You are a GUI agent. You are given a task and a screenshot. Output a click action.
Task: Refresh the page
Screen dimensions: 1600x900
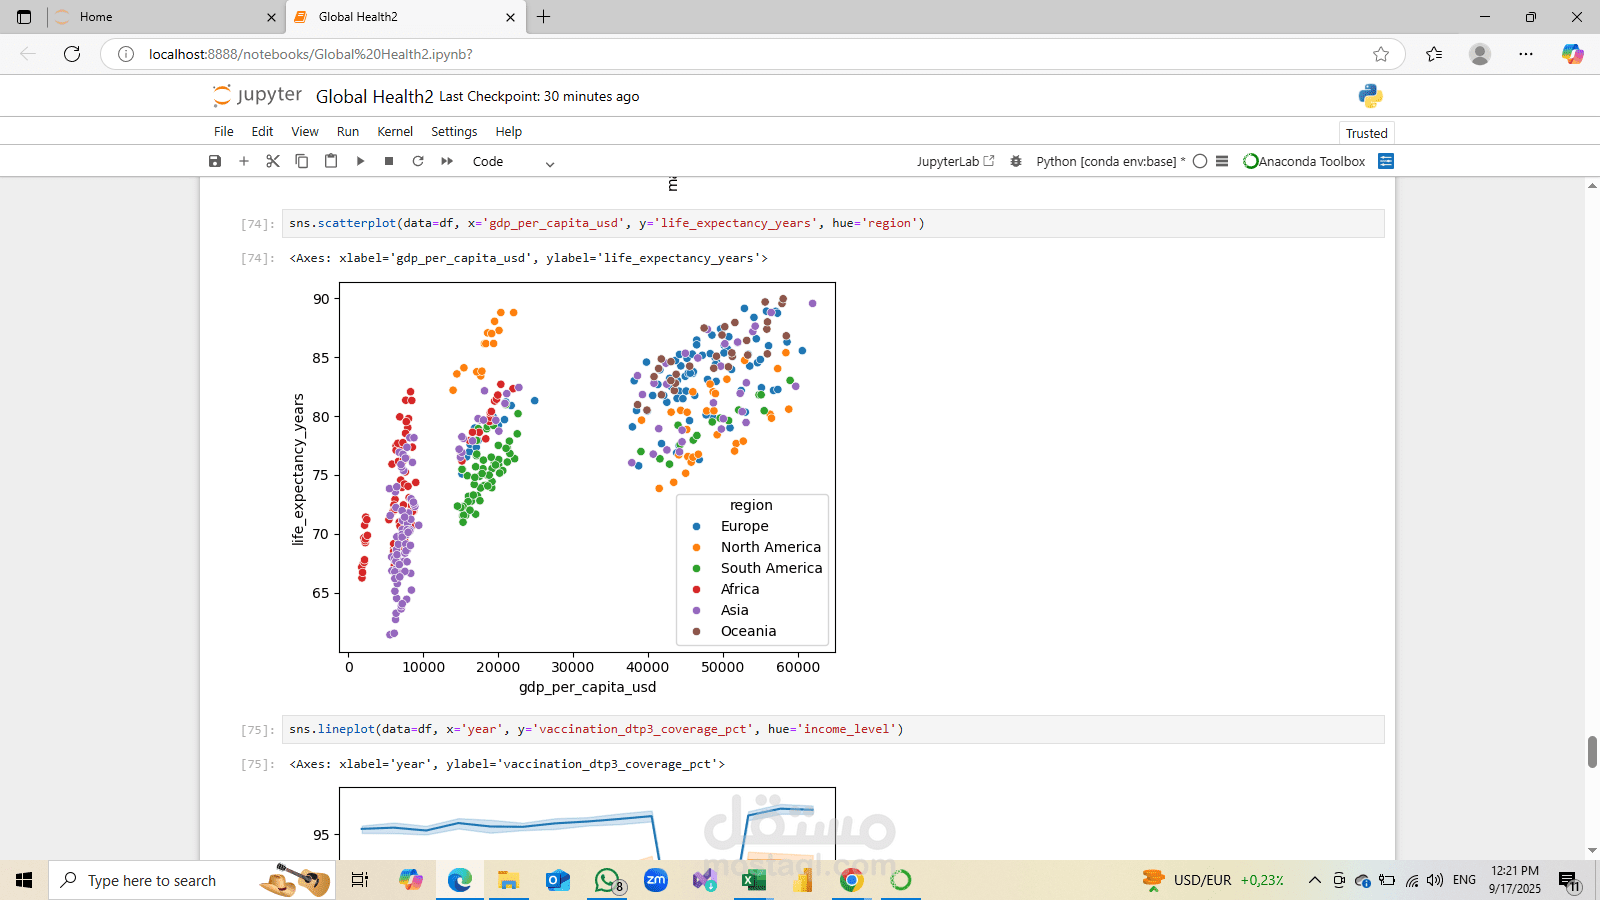click(72, 54)
